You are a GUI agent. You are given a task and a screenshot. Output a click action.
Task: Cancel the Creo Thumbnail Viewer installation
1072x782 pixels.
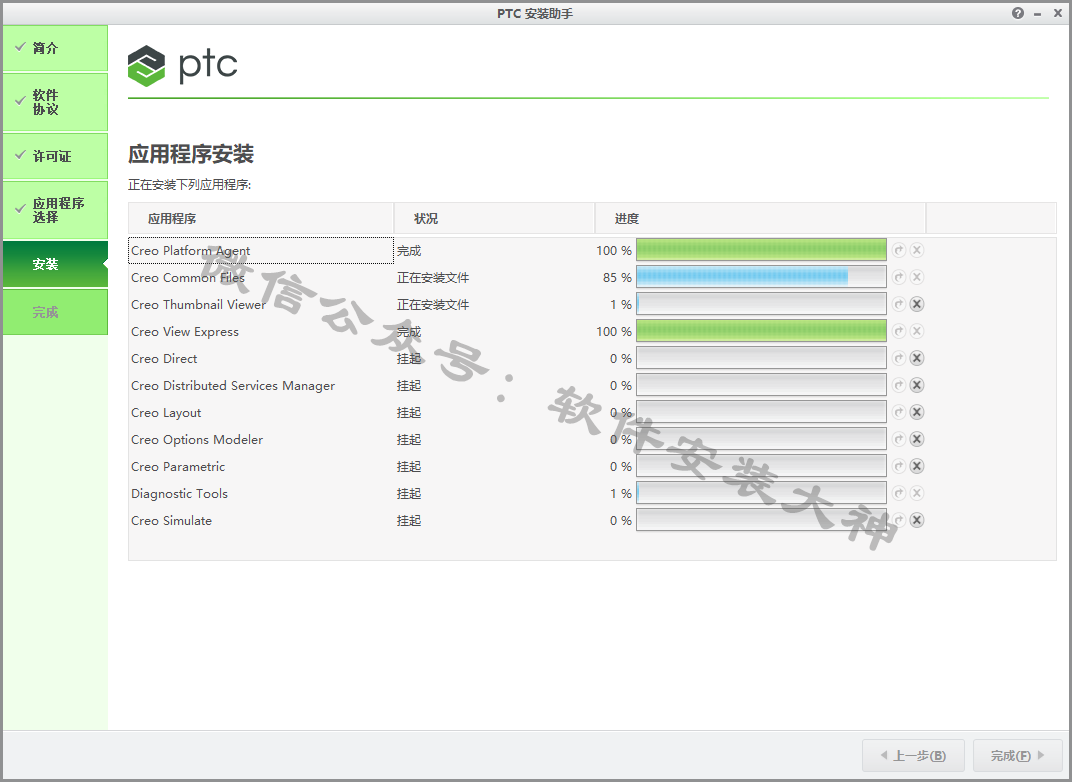(x=916, y=304)
